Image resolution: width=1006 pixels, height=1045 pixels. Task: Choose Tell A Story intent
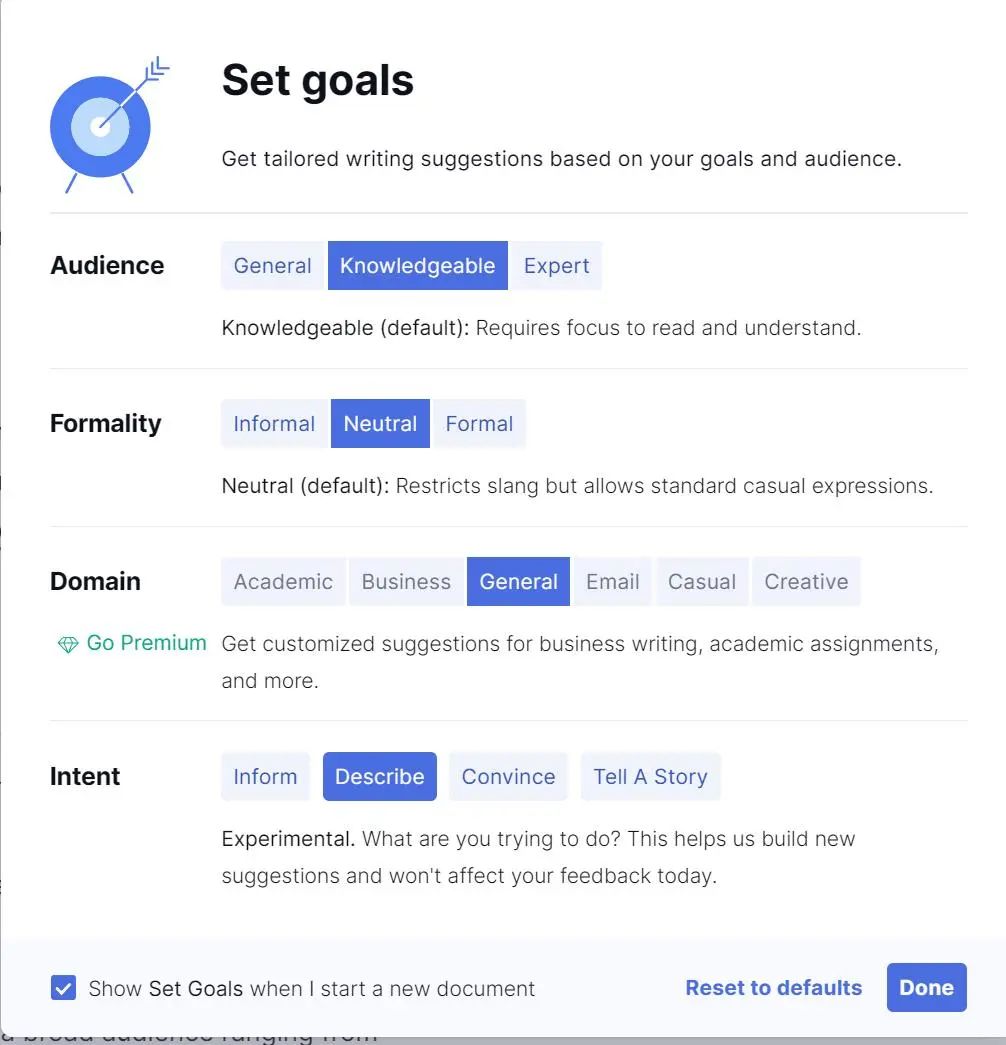(650, 776)
